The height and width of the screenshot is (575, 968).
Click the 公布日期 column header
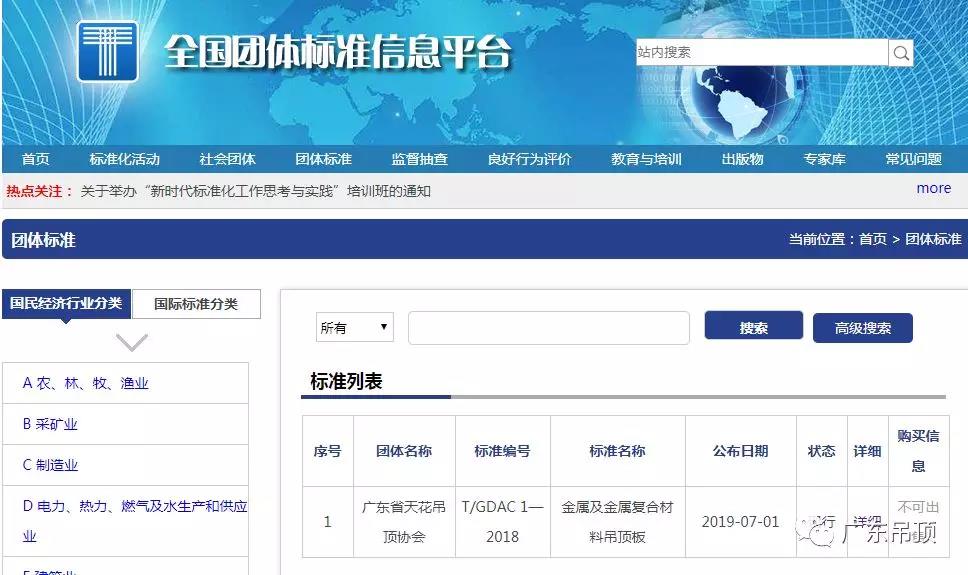coord(741,451)
